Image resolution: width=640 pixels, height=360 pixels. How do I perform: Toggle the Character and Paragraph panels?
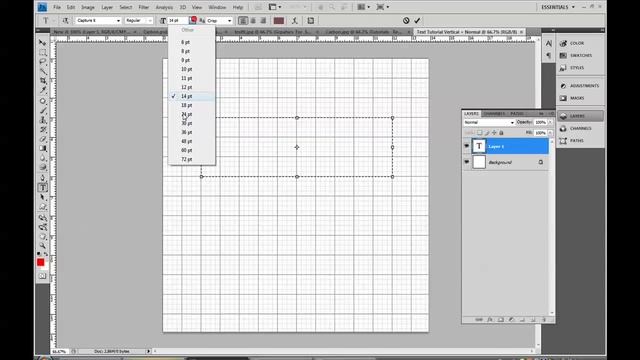(311, 20)
